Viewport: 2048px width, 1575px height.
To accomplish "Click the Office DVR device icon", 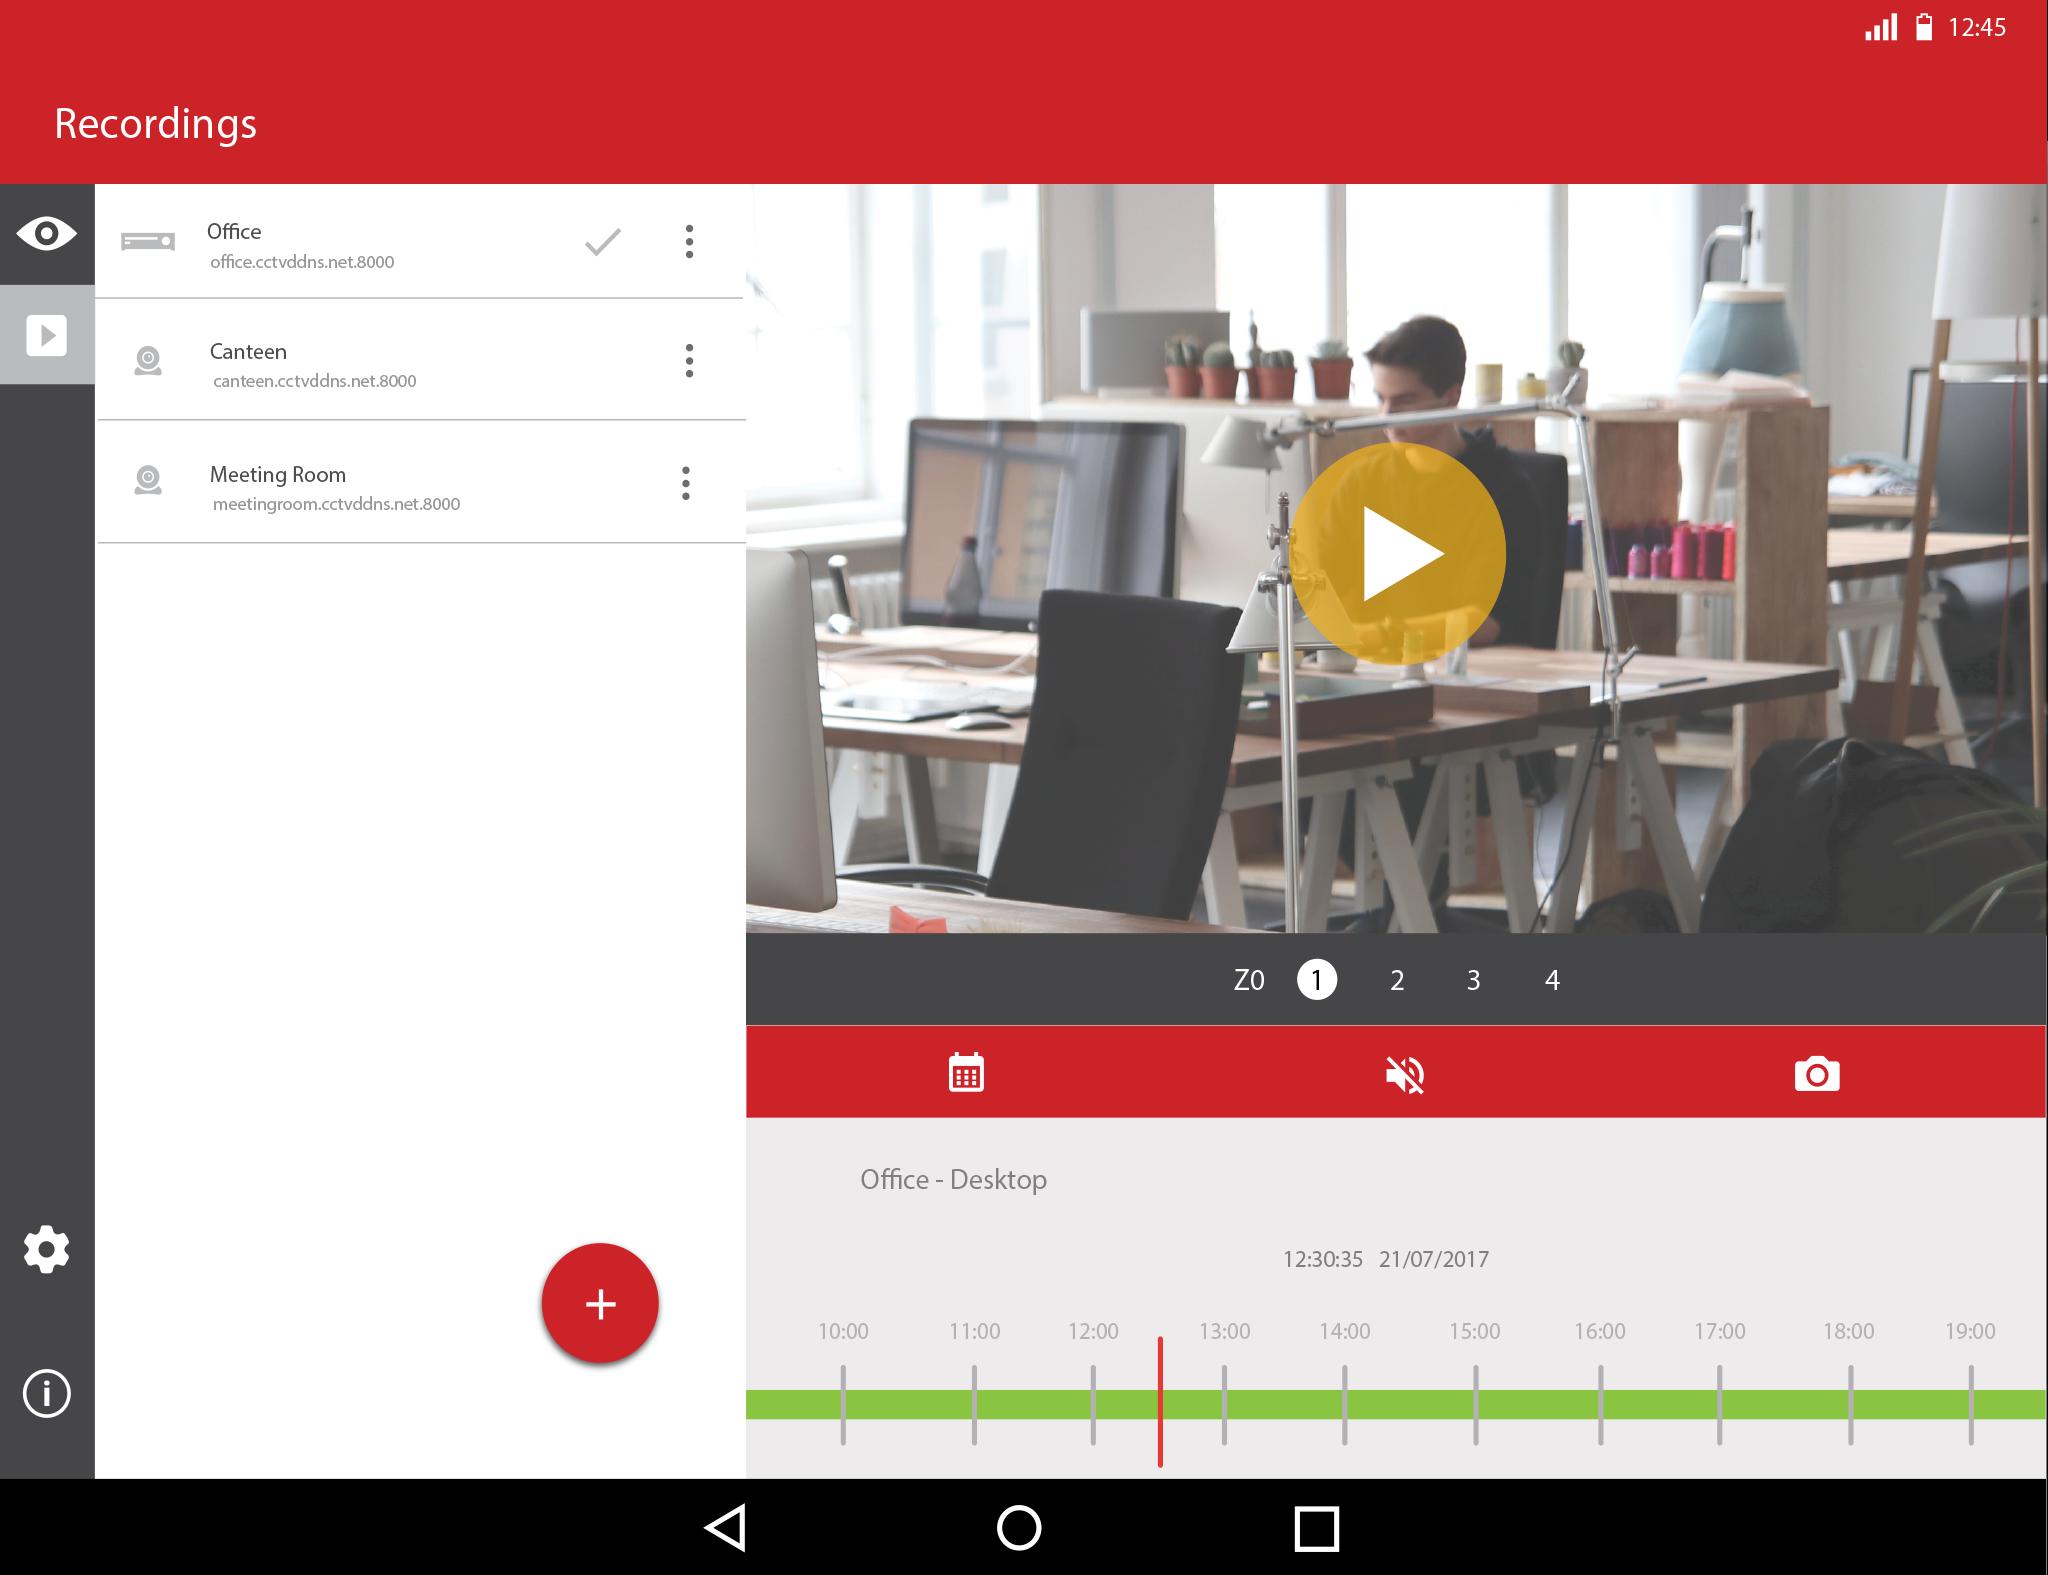I will [148, 241].
